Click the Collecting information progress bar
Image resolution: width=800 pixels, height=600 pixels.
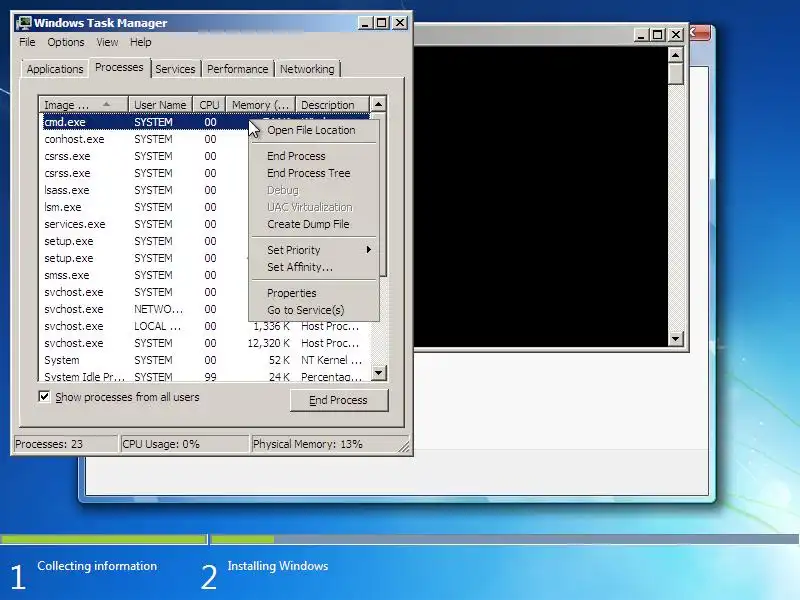coord(104,539)
